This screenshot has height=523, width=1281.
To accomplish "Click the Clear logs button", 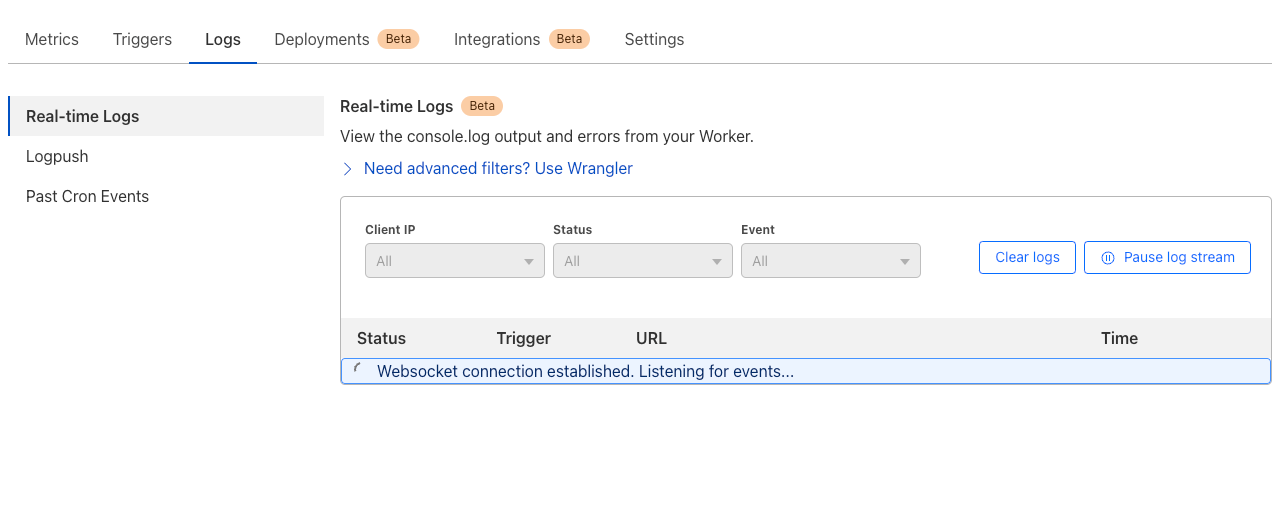I will pos(1027,257).
